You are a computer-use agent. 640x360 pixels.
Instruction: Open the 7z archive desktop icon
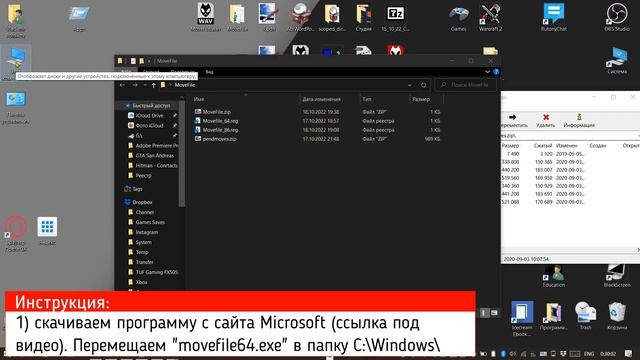click(x=396, y=17)
